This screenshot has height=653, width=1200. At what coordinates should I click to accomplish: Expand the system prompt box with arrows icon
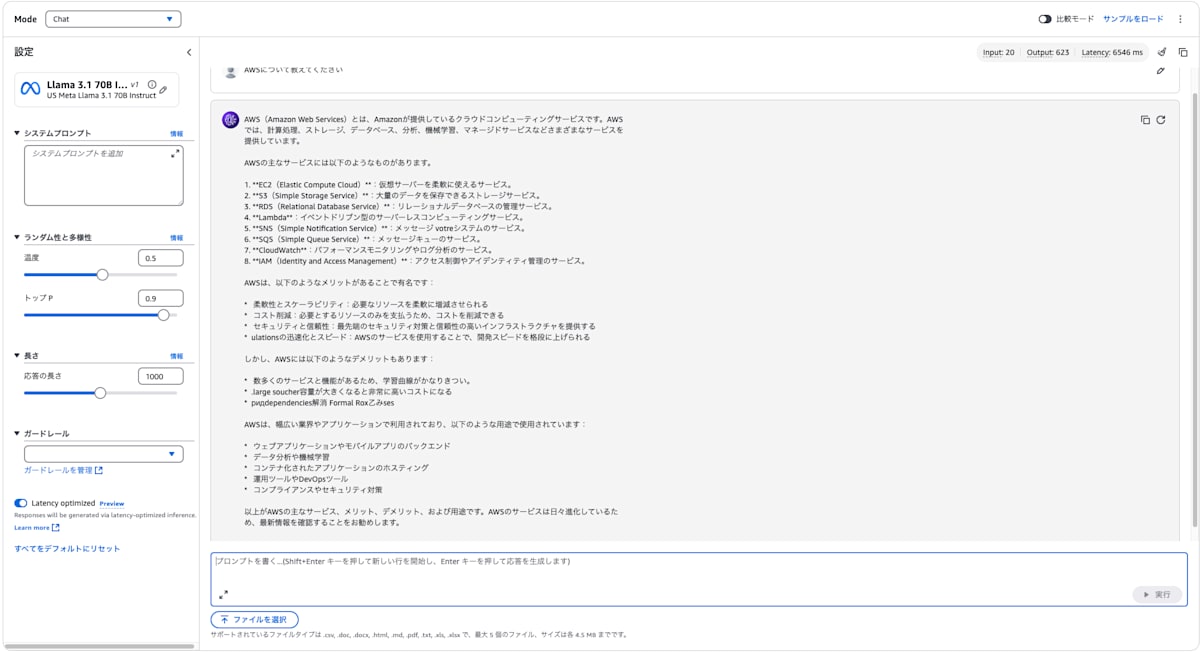tap(175, 153)
